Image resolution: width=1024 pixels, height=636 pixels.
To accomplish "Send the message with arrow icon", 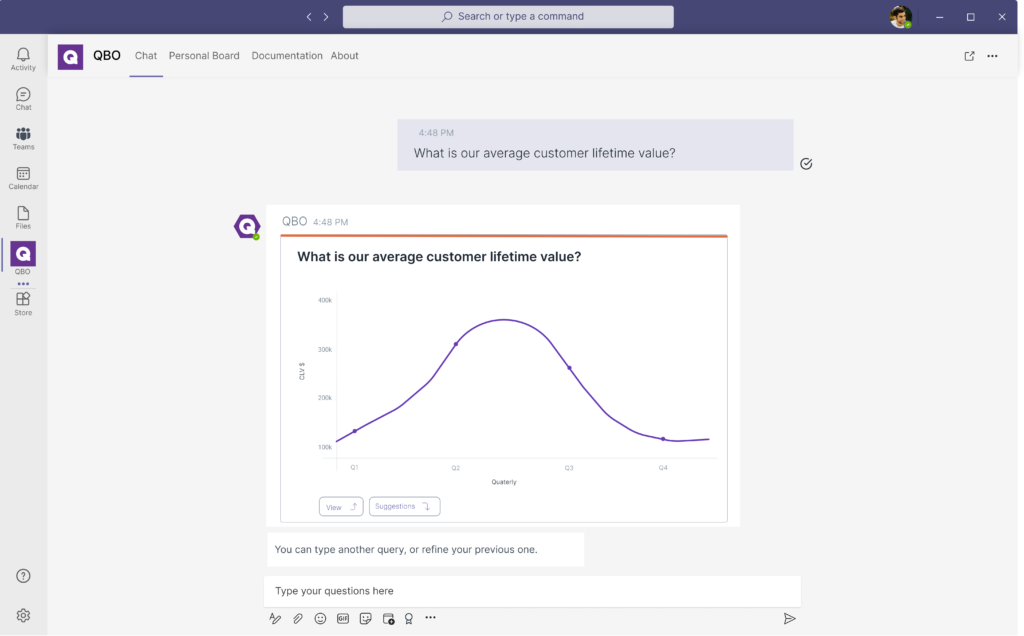I will (x=789, y=619).
